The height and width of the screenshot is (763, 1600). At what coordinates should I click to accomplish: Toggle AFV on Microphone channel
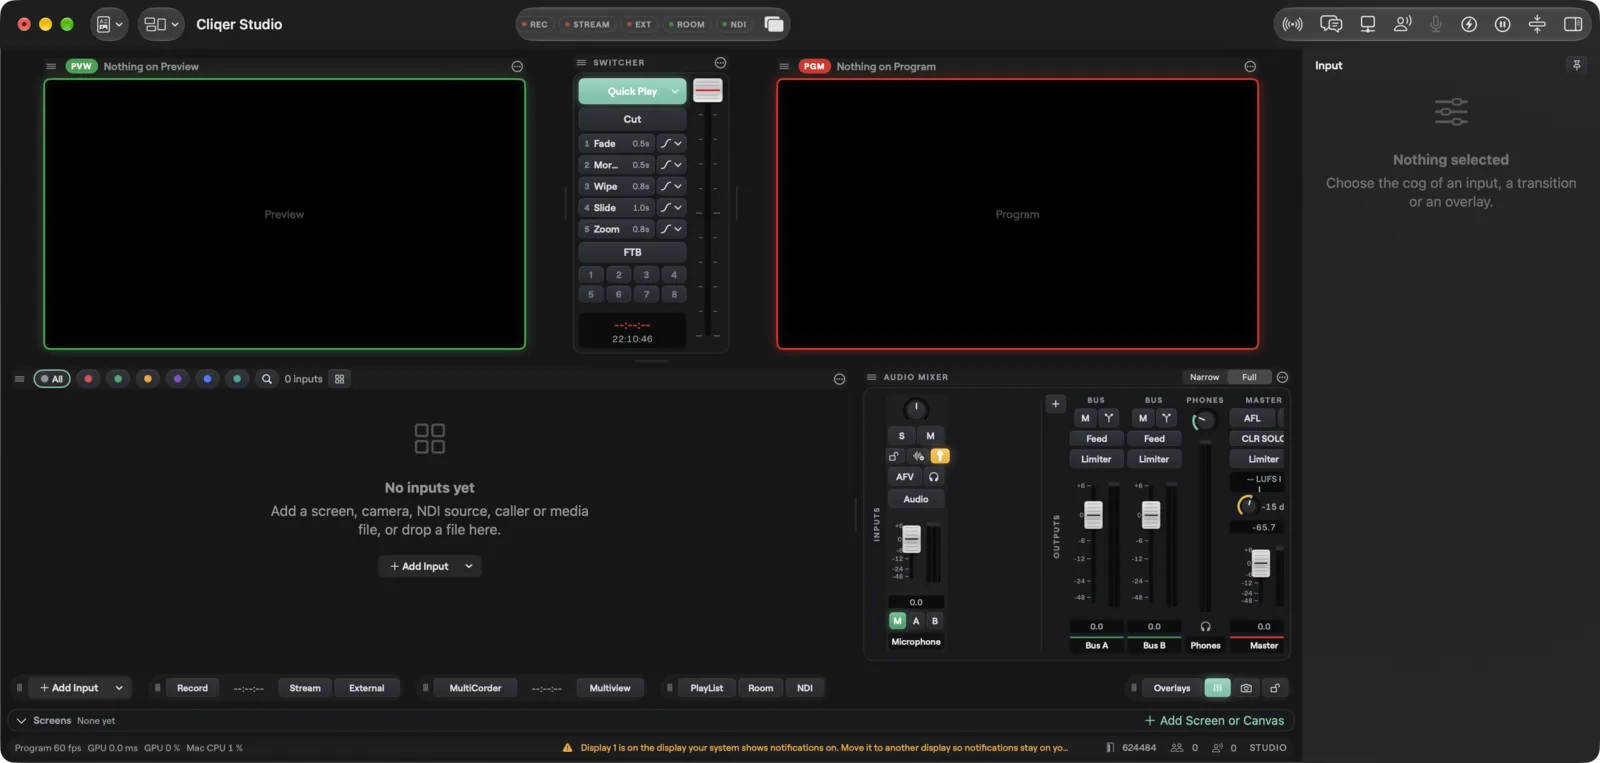905,477
